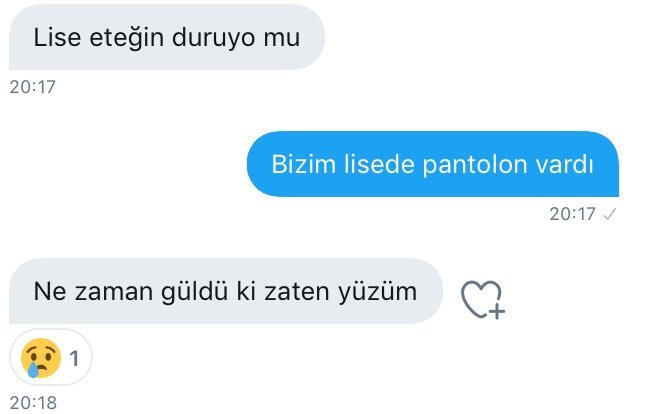Click the 'Lise eteğin duruyo mu' message bubble
The image size is (651, 414).
[166, 37]
